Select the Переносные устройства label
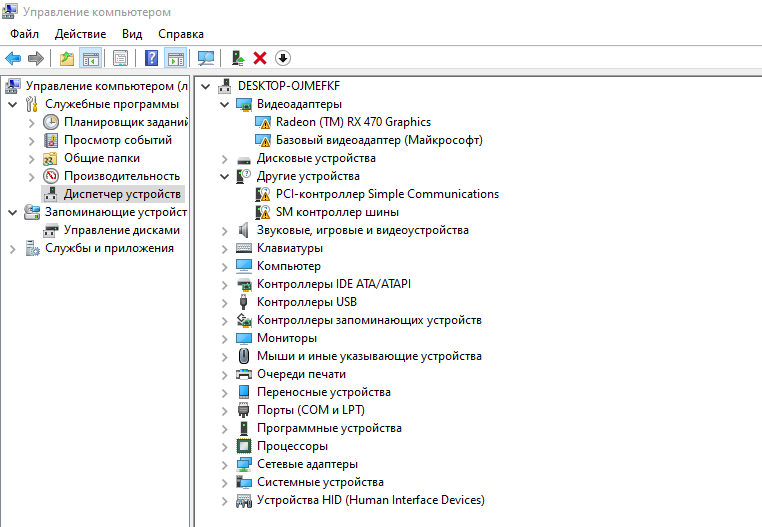 point(324,392)
